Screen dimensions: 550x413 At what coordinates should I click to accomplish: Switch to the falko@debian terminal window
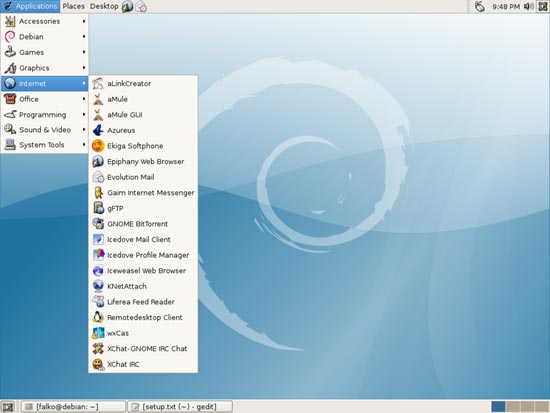point(73,407)
